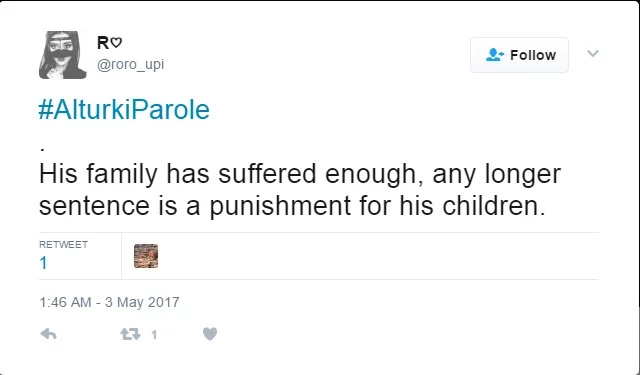Expand the tweet options chevron
The width and height of the screenshot is (640, 375).
(x=593, y=53)
